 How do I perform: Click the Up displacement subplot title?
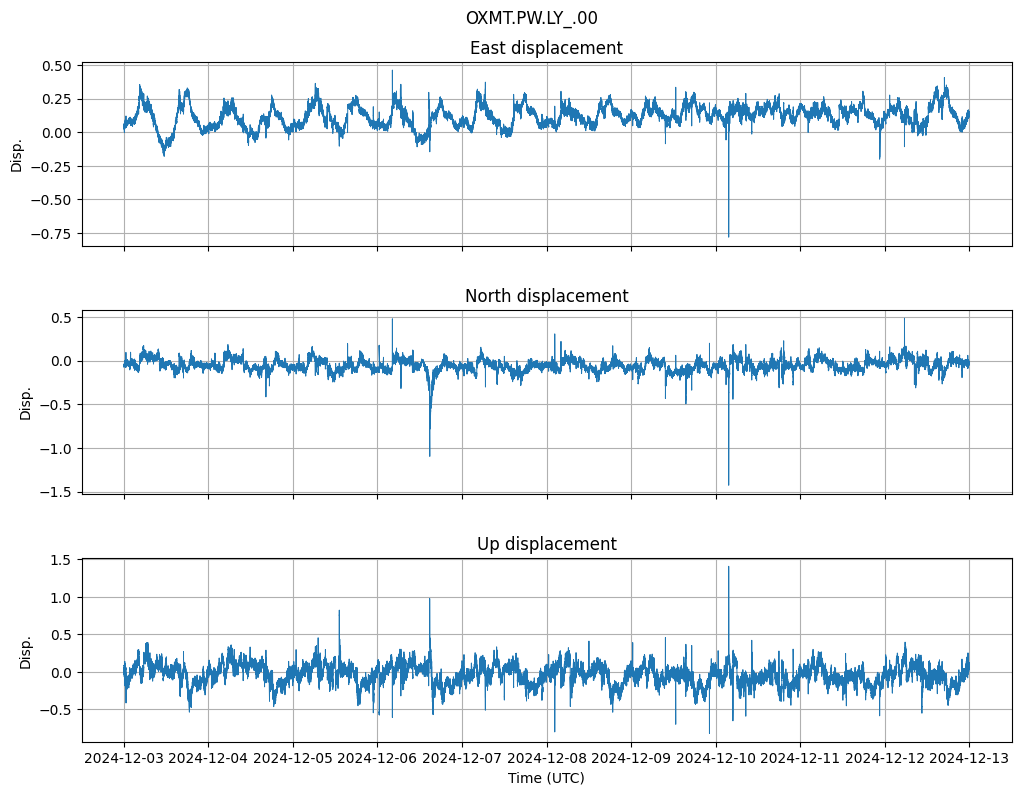tap(546, 544)
